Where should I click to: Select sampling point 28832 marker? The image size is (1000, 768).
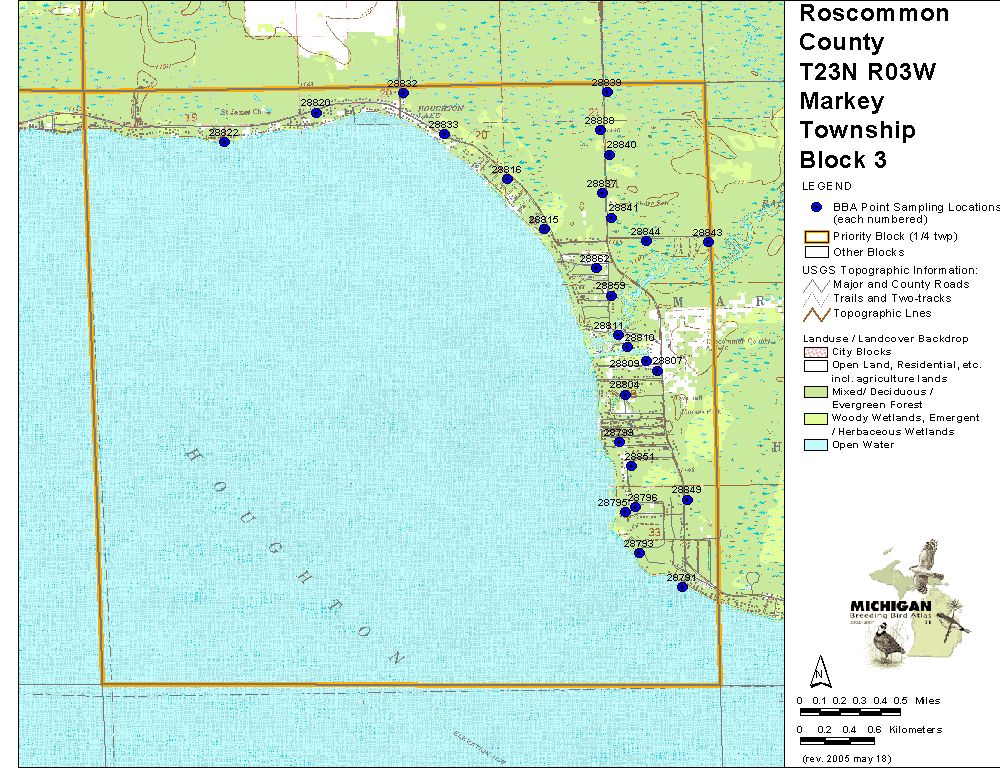click(403, 93)
